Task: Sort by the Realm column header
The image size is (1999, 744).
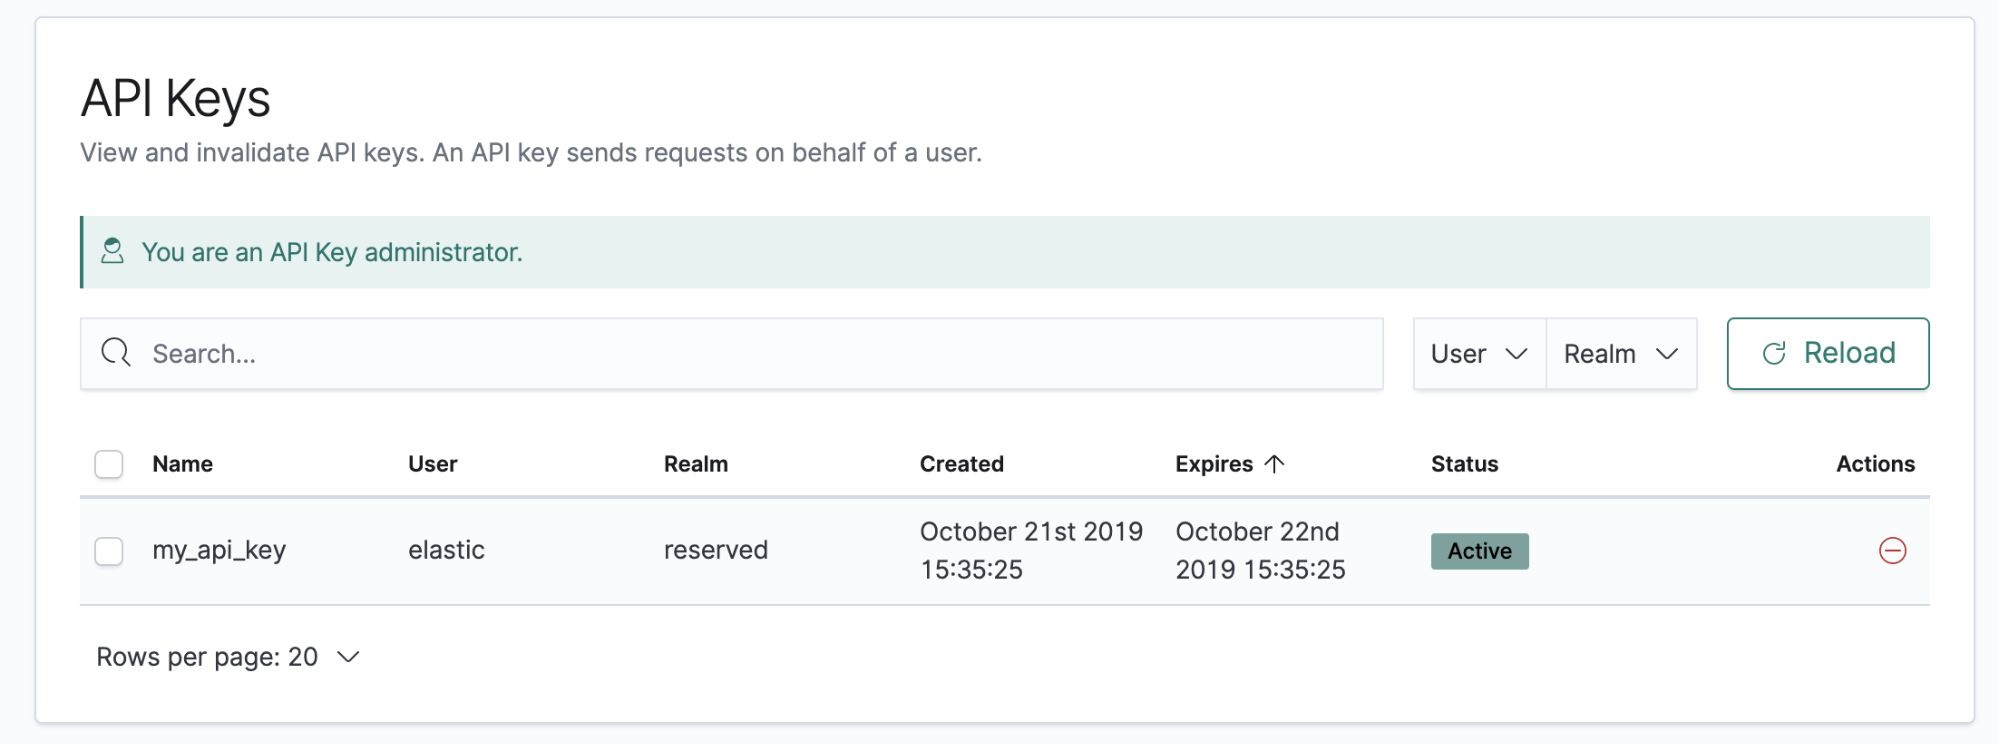Action: click(x=696, y=464)
